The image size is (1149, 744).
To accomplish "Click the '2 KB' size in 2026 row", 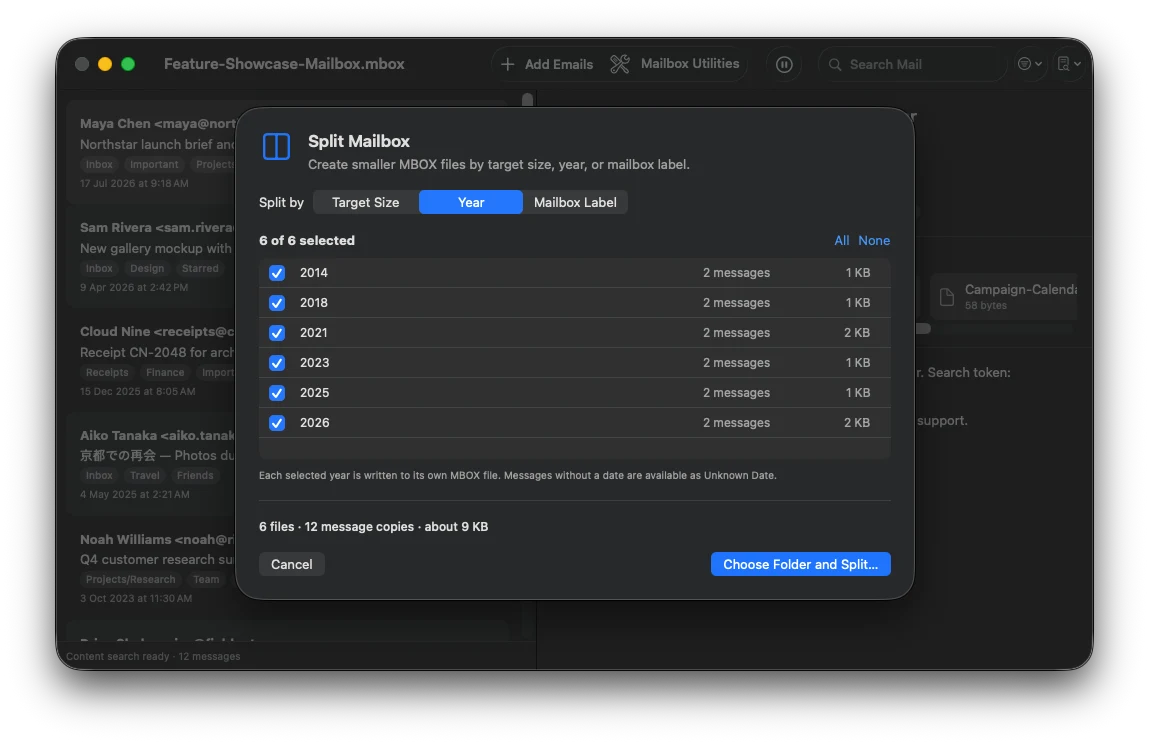I will click(857, 423).
